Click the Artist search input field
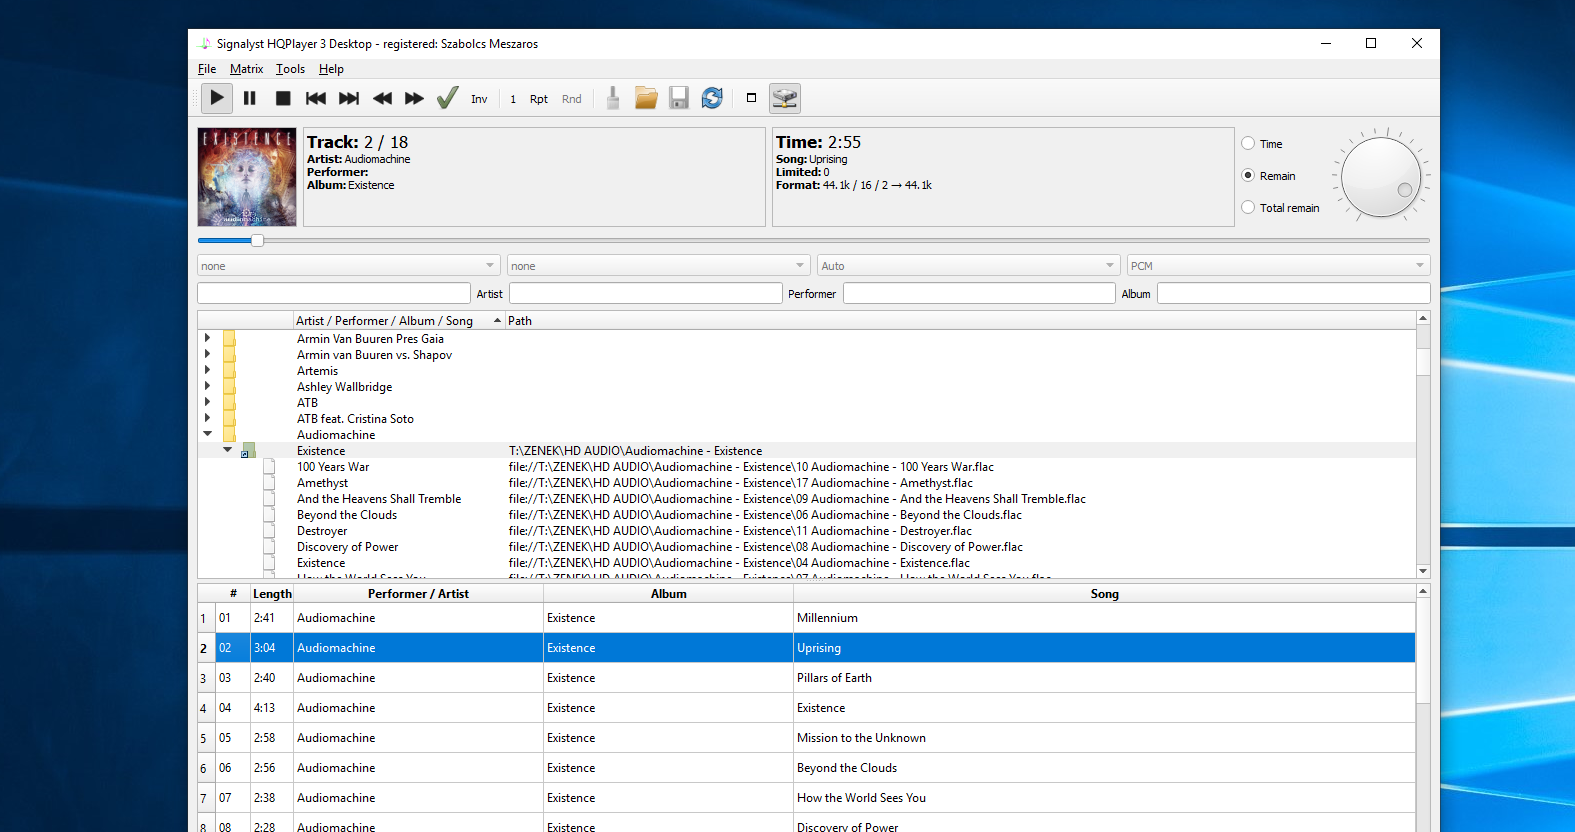The image size is (1575, 832). [x=646, y=293]
